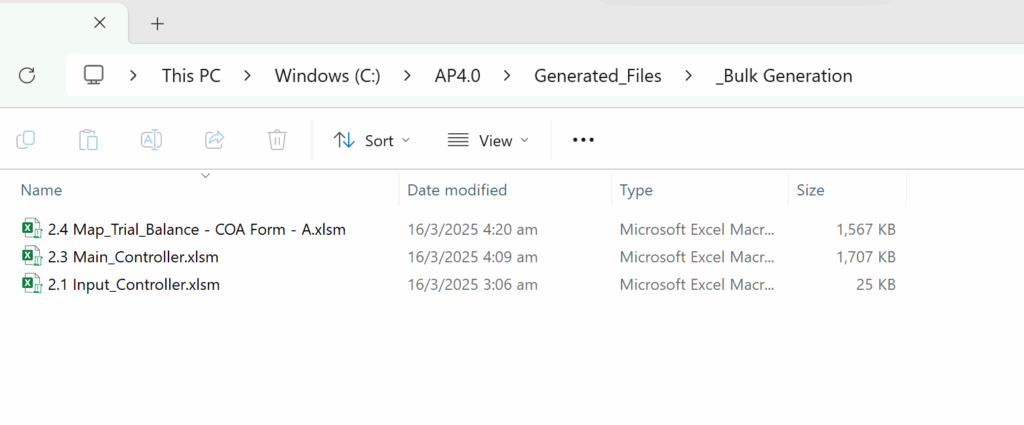Select the 2.3 Main_Controller.xlsm Excel file icon

(x=32, y=257)
